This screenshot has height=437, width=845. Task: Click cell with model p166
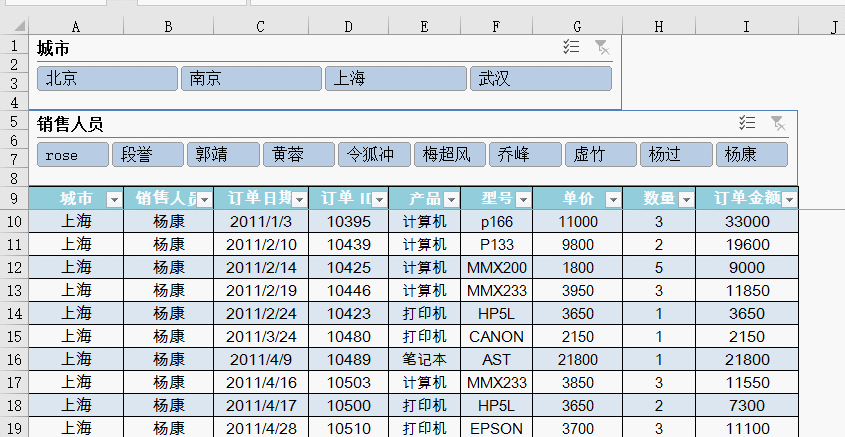click(497, 221)
